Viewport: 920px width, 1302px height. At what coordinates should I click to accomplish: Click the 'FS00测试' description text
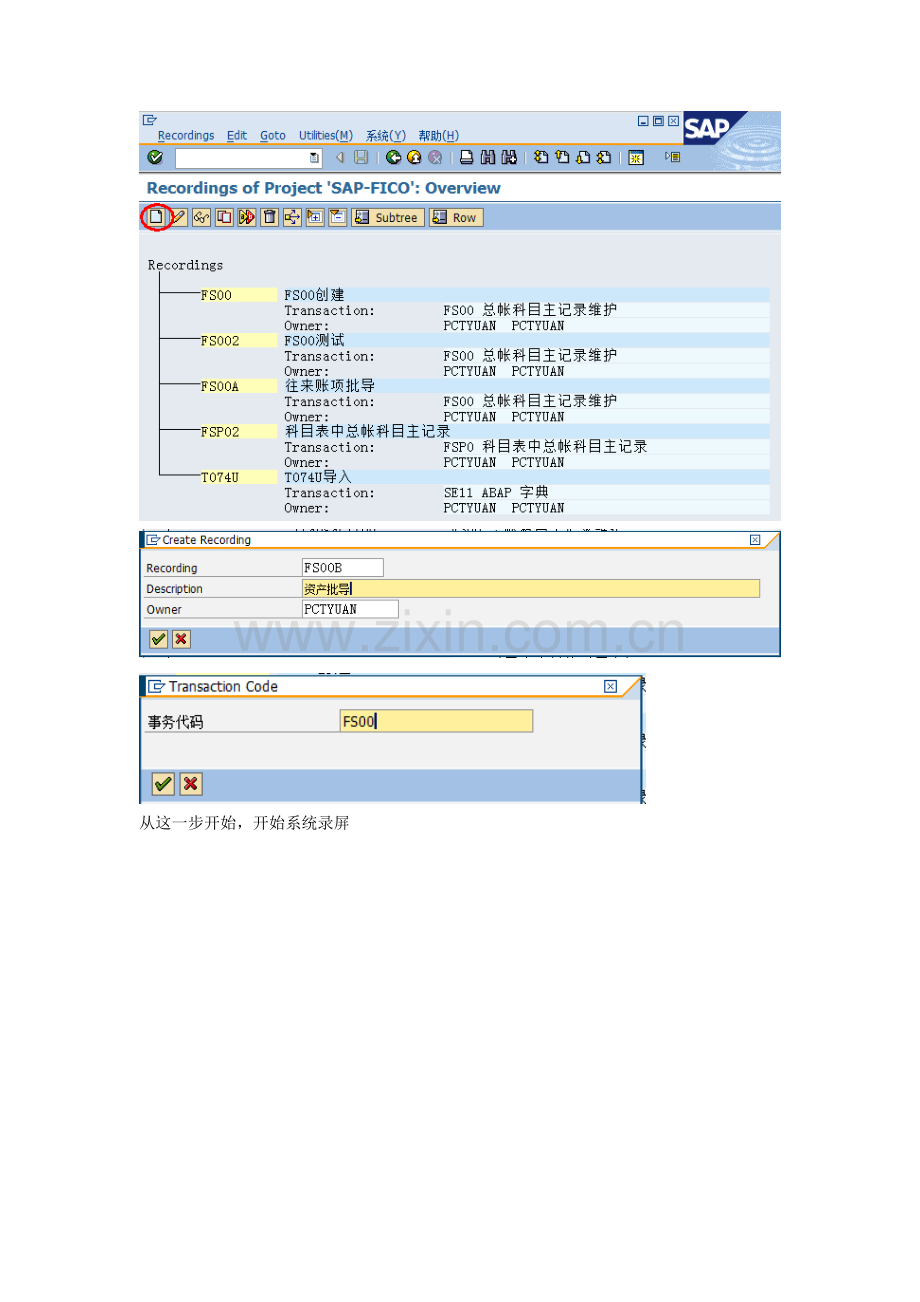[x=314, y=341]
